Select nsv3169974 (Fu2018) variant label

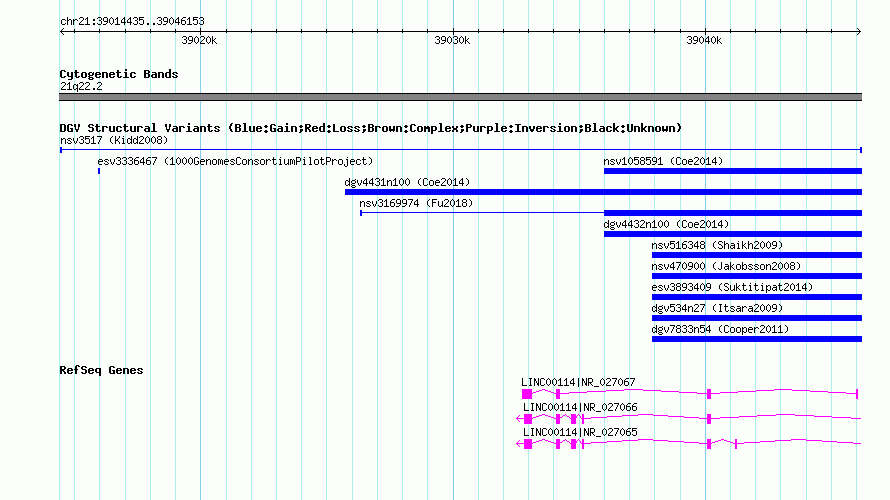[416, 203]
